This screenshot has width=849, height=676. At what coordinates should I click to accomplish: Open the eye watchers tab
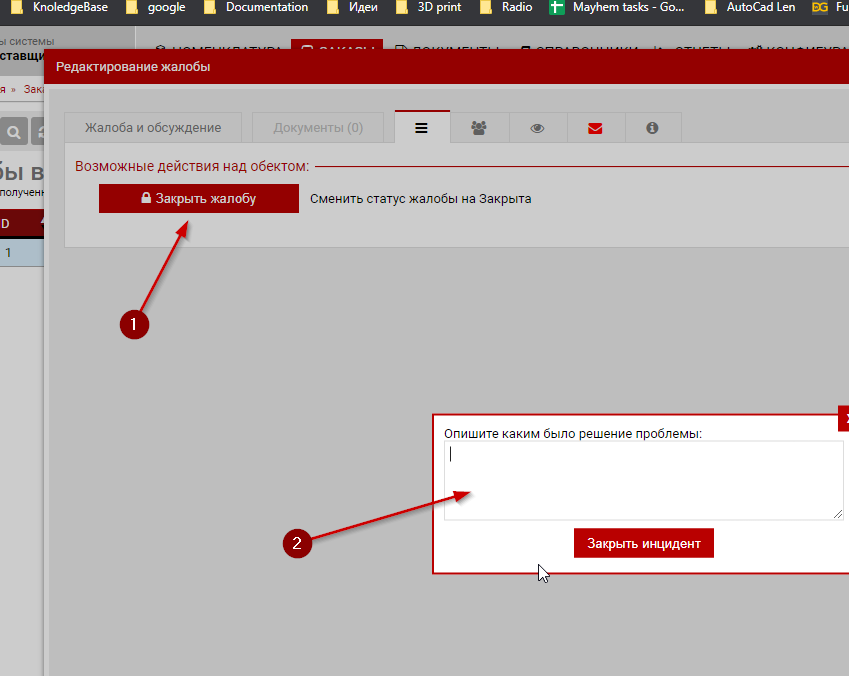[x=538, y=128]
